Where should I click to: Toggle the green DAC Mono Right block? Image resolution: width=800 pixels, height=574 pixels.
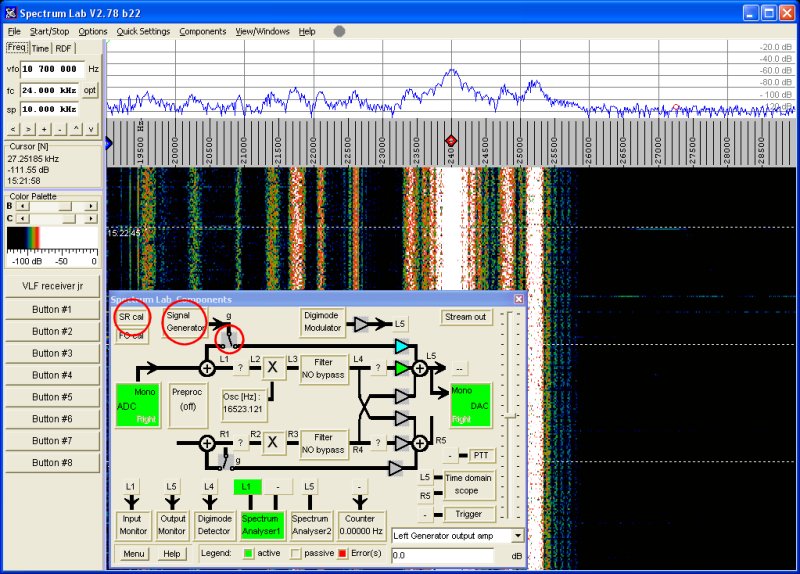click(x=470, y=405)
